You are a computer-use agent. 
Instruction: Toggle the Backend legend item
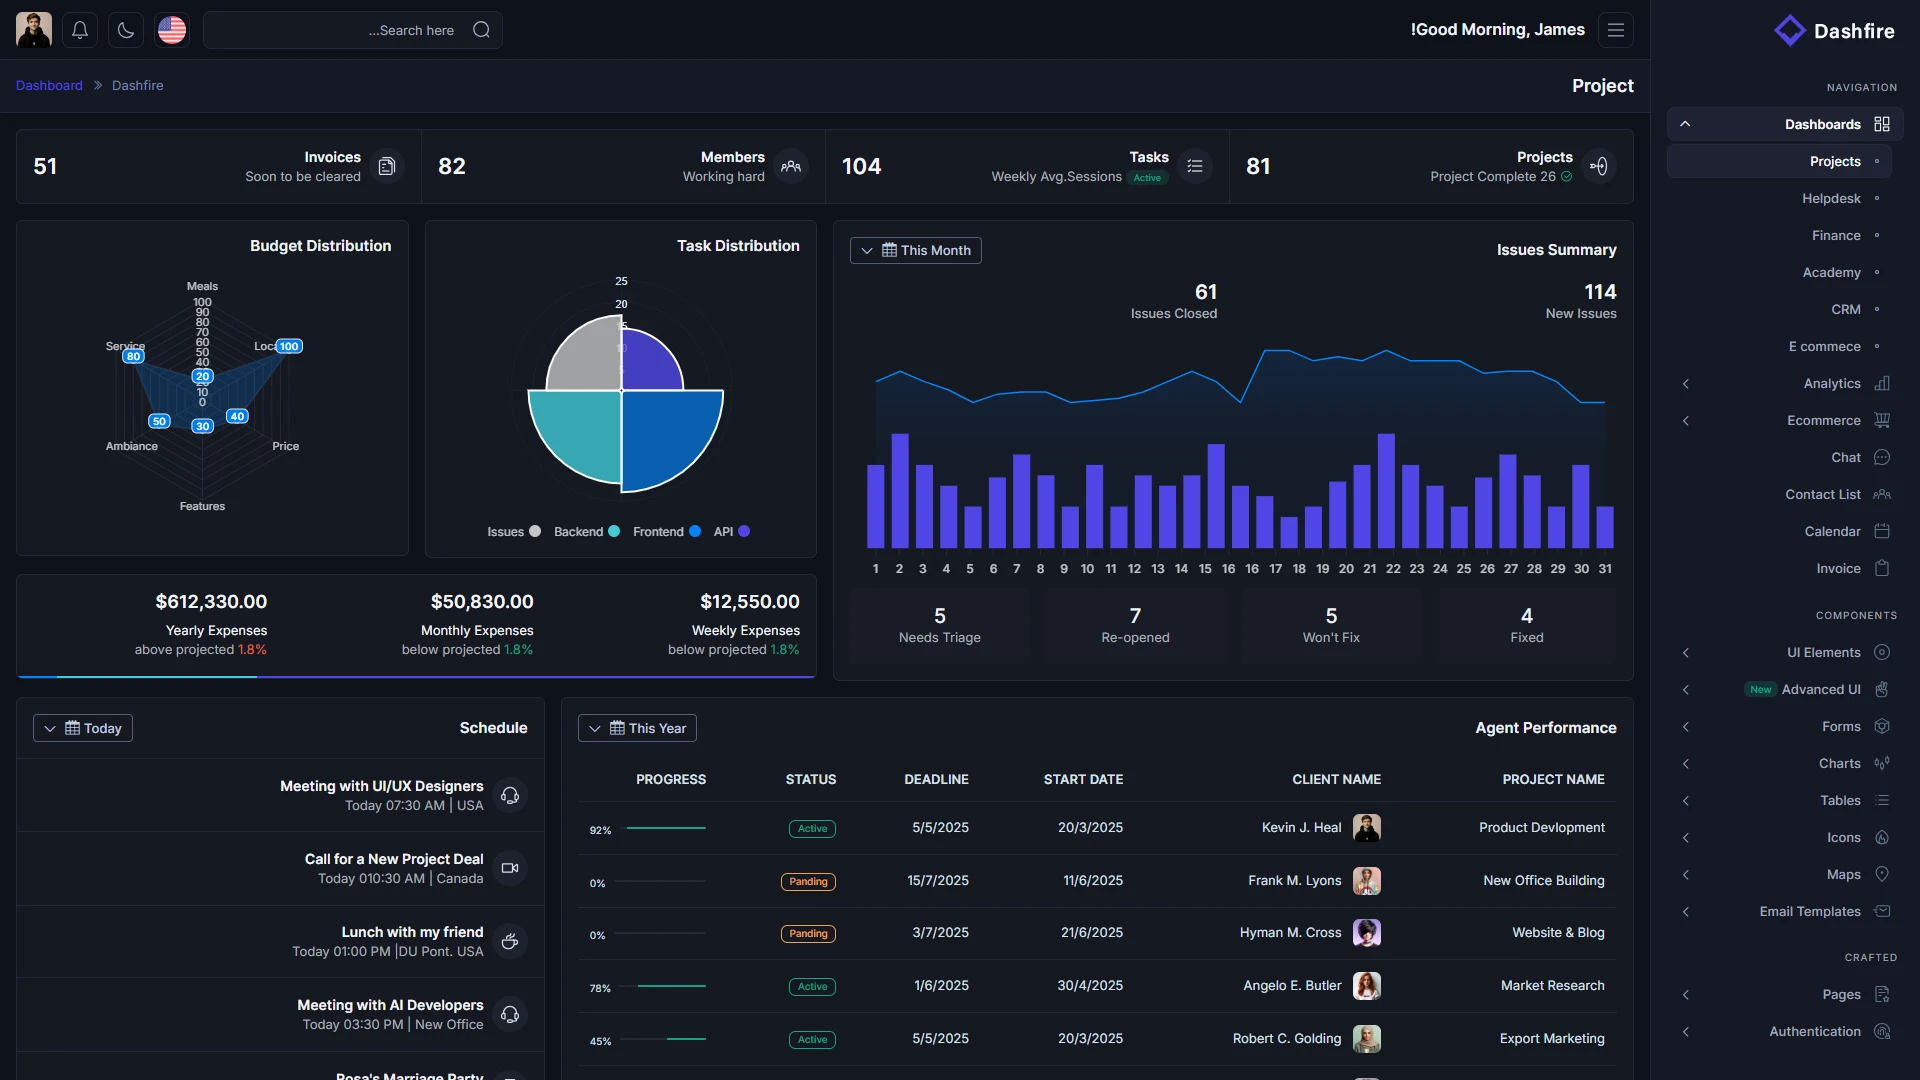[x=587, y=532]
